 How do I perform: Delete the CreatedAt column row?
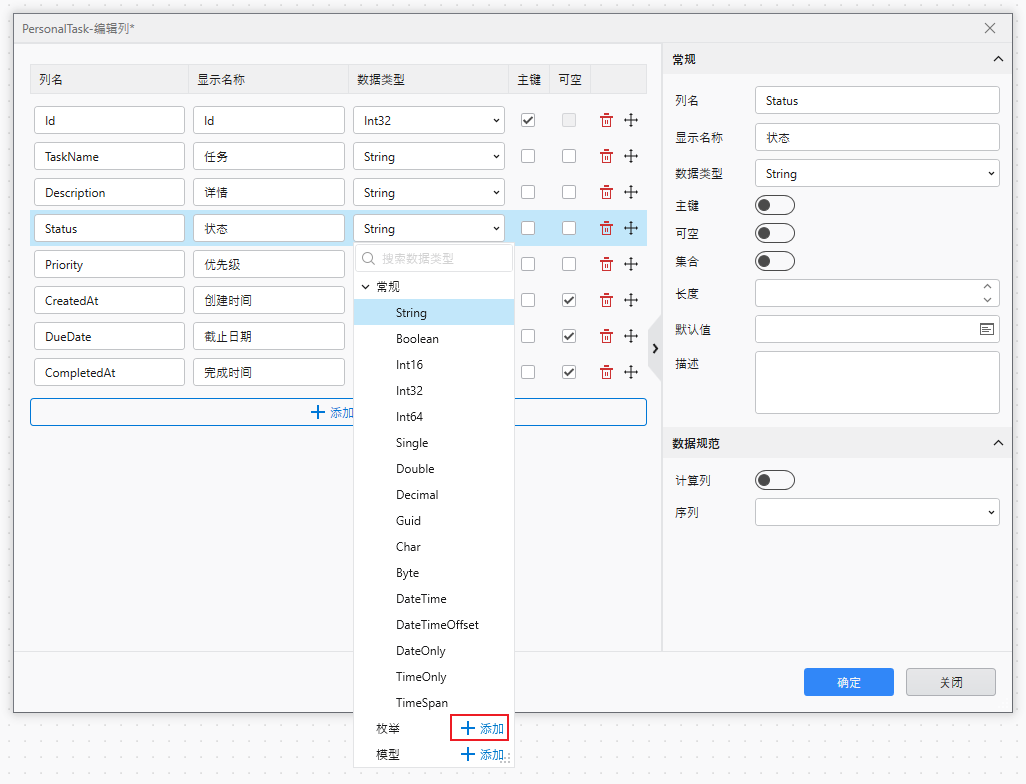(606, 299)
